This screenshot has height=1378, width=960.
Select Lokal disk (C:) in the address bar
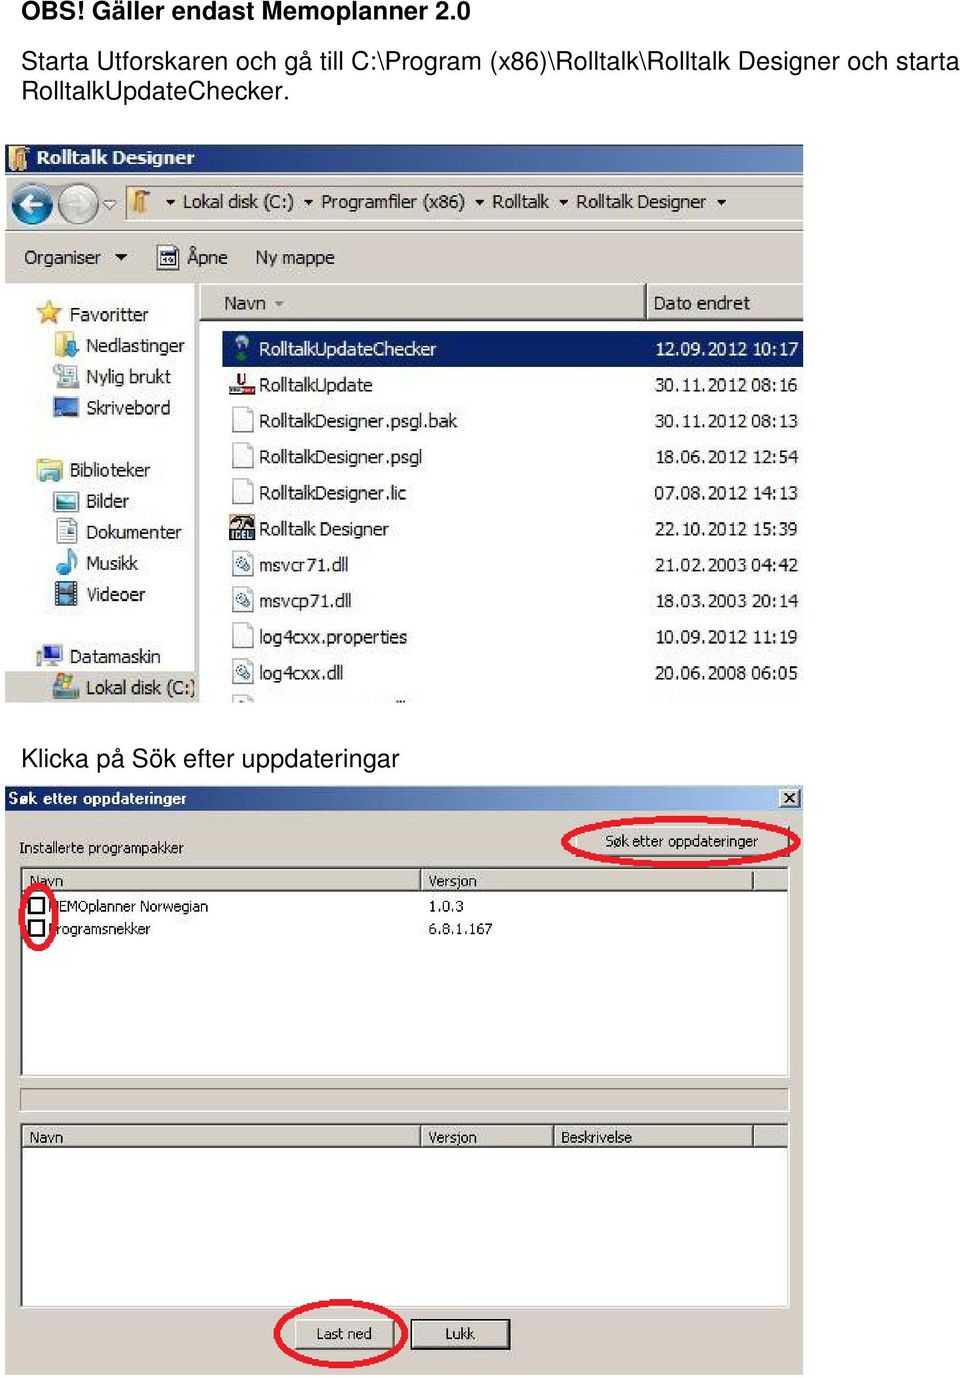[x=238, y=202]
